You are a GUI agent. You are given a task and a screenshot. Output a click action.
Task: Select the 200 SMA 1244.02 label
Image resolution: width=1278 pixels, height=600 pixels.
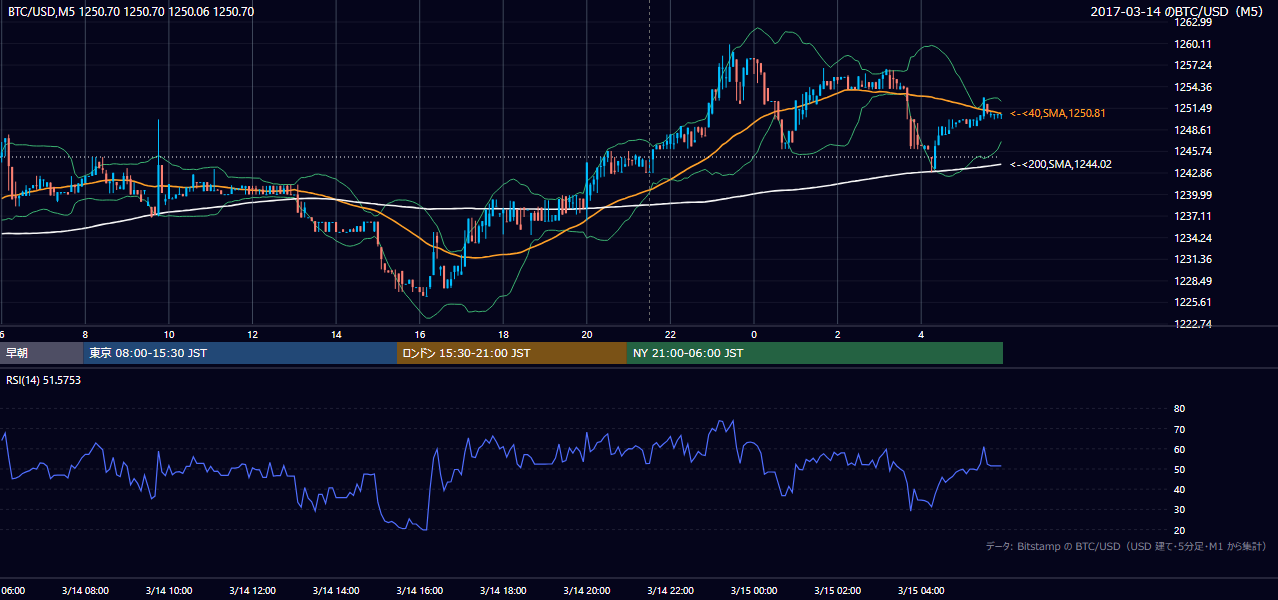[1061, 164]
